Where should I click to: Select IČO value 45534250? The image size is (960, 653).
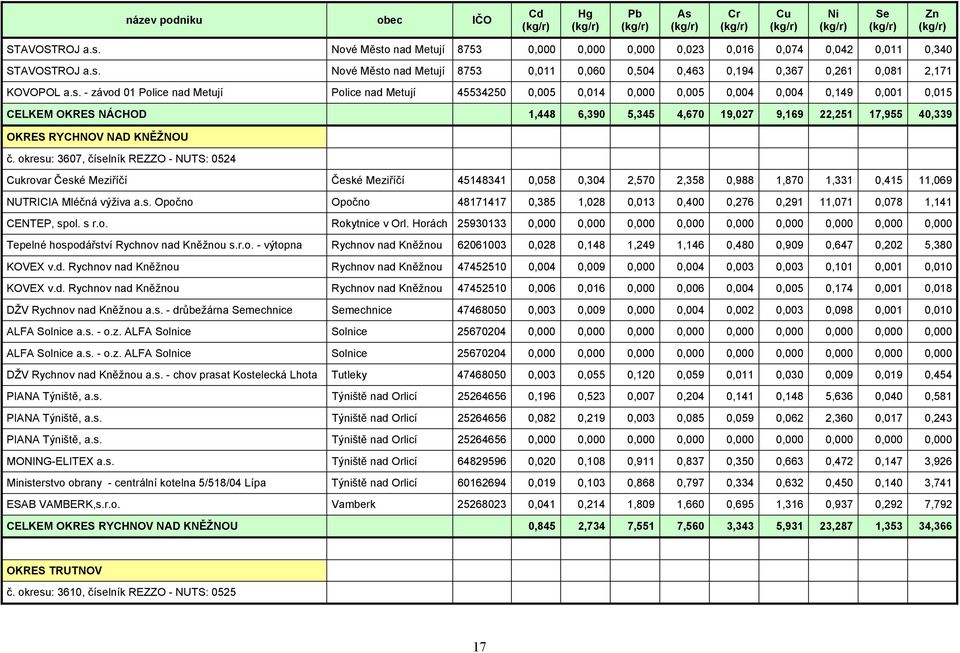click(482, 92)
